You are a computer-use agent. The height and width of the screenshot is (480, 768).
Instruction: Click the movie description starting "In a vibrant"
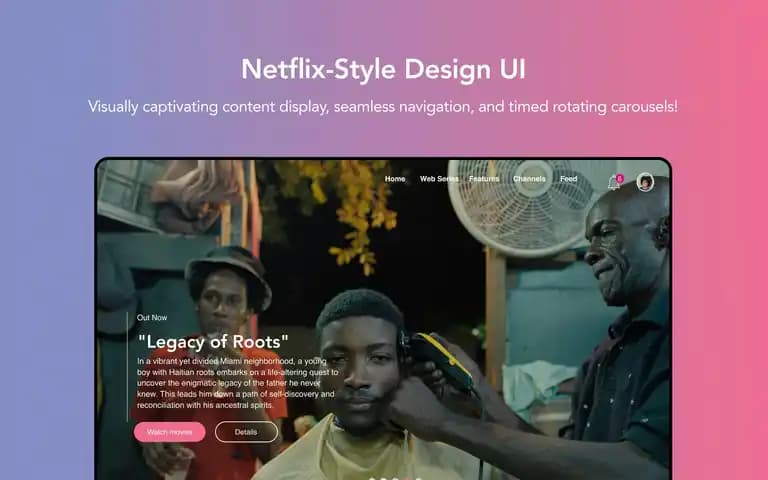(238, 383)
